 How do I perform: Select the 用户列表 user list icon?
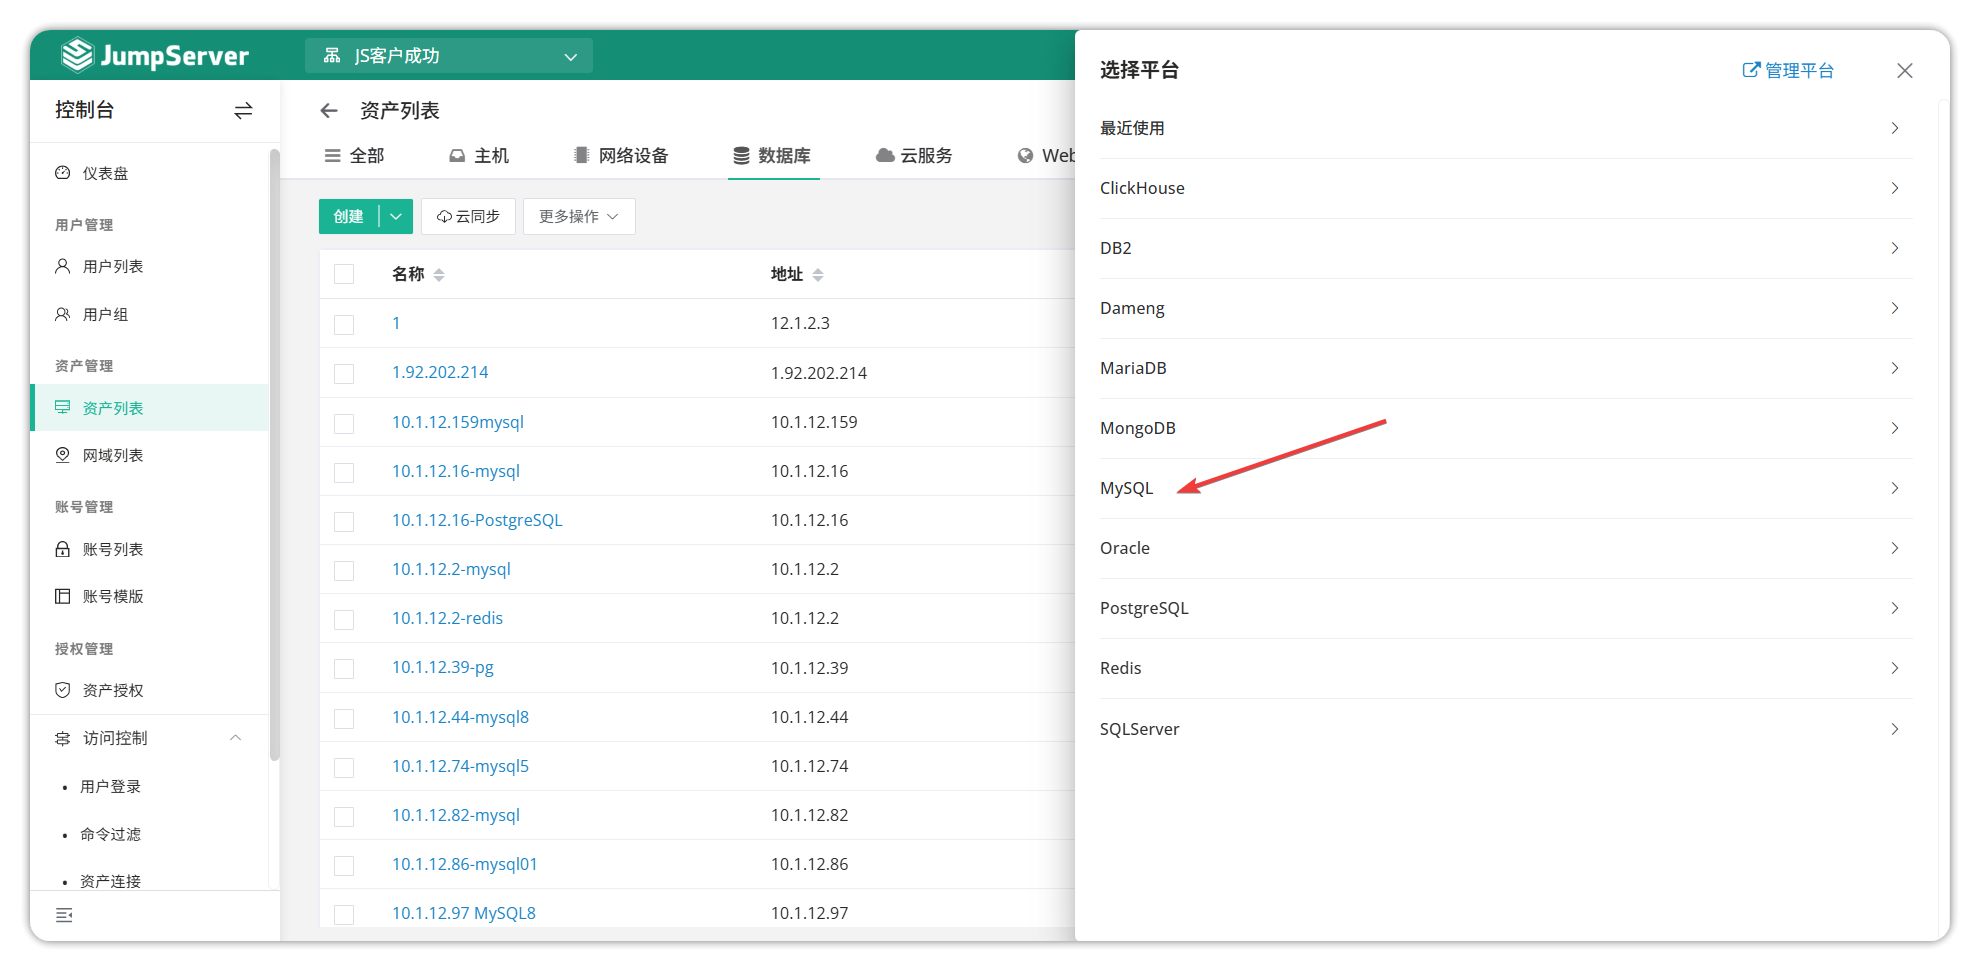point(62,266)
